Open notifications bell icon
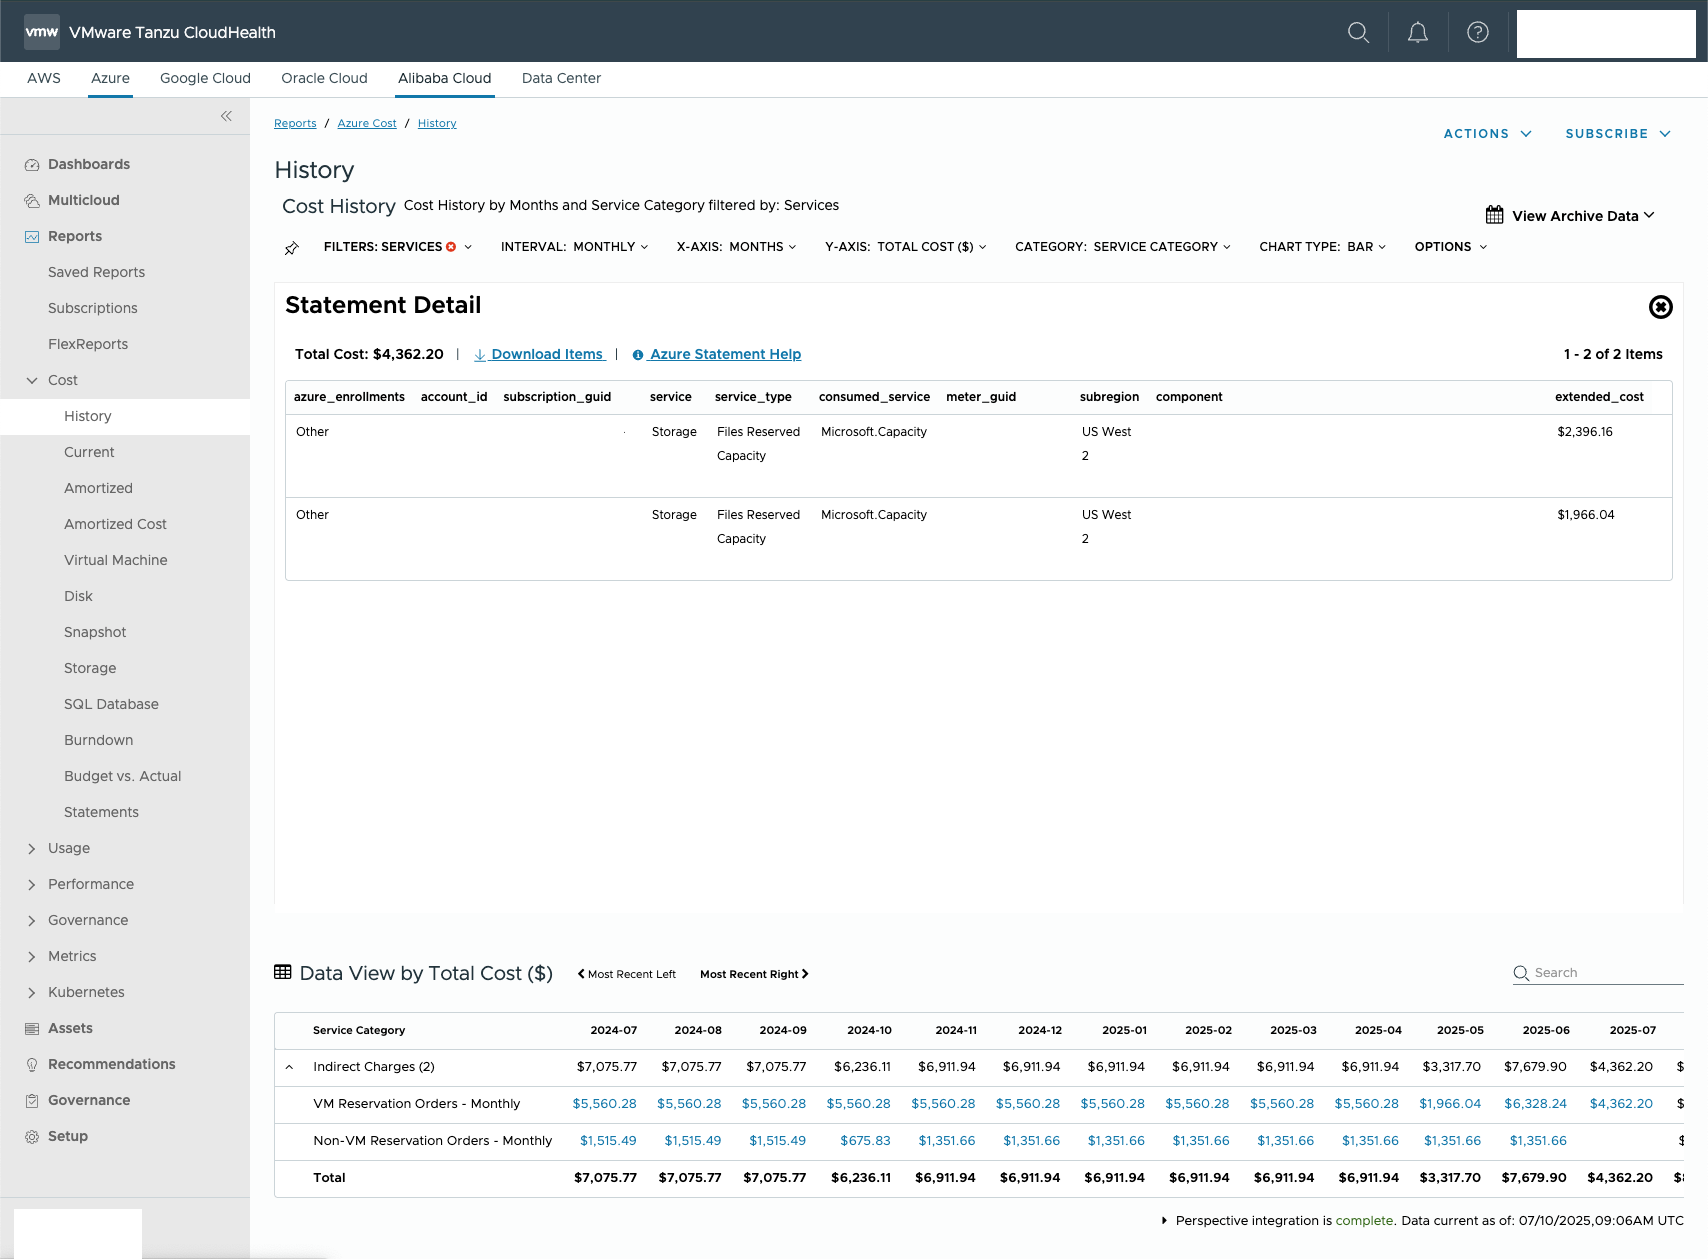The image size is (1708, 1259). coord(1417,32)
